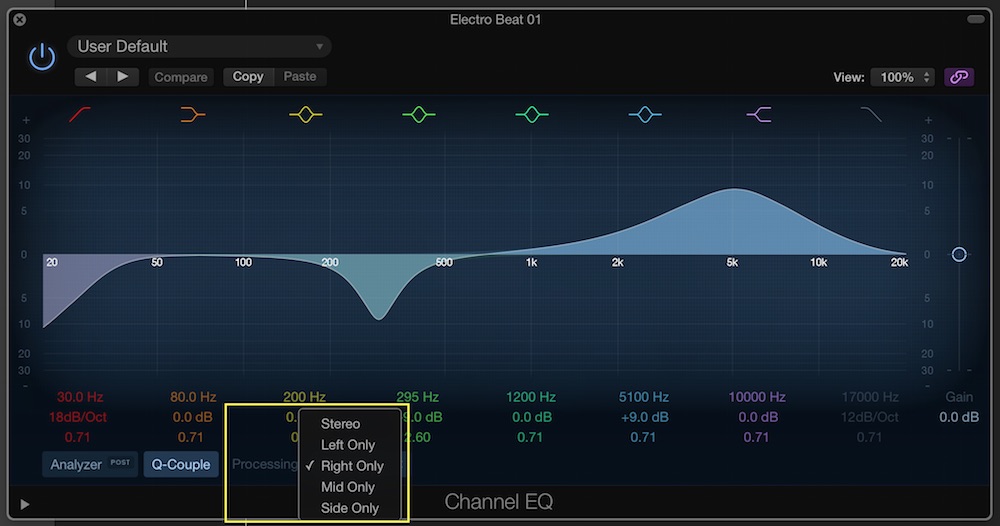The width and height of the screenshot is (1000, 526).
Task: Click the right plus scale icon
Action: pyautogui.click(x=929, y=120)
